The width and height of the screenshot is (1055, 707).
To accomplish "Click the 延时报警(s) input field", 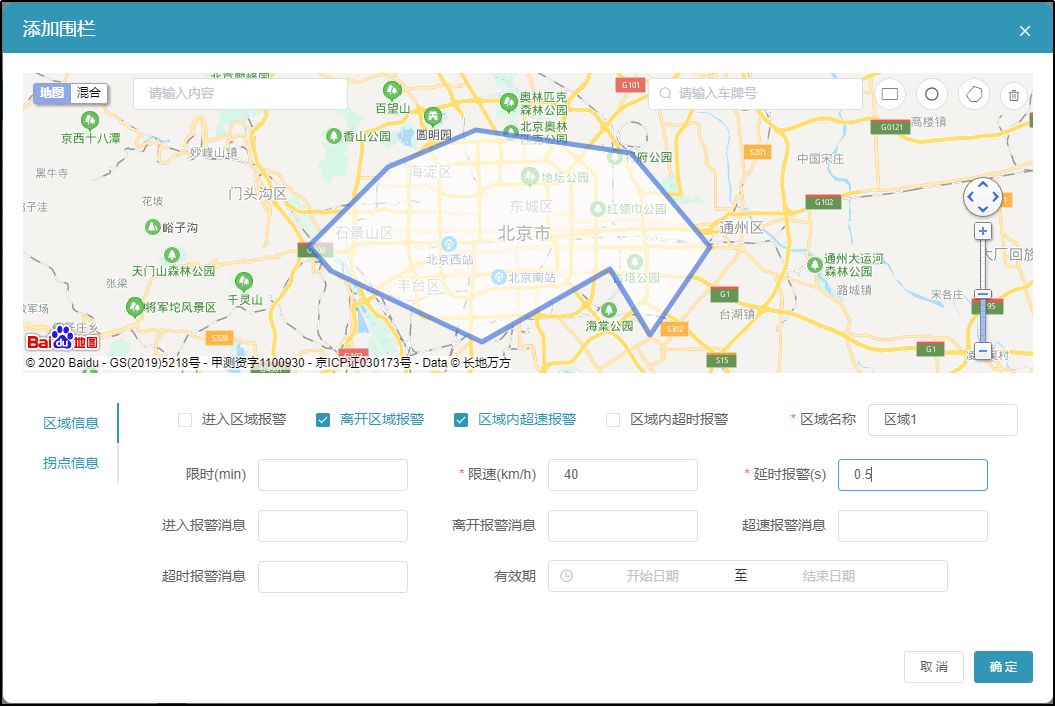I will click(912, 475).
